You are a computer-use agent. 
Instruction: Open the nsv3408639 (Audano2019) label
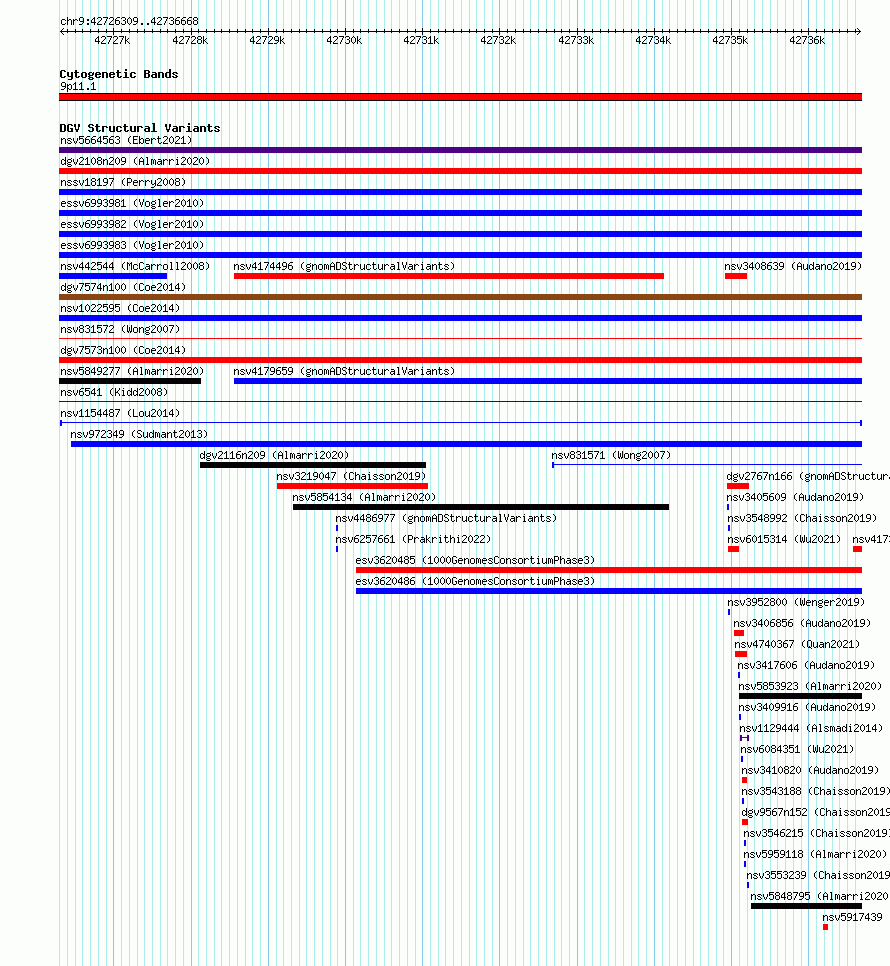(793, 266)
